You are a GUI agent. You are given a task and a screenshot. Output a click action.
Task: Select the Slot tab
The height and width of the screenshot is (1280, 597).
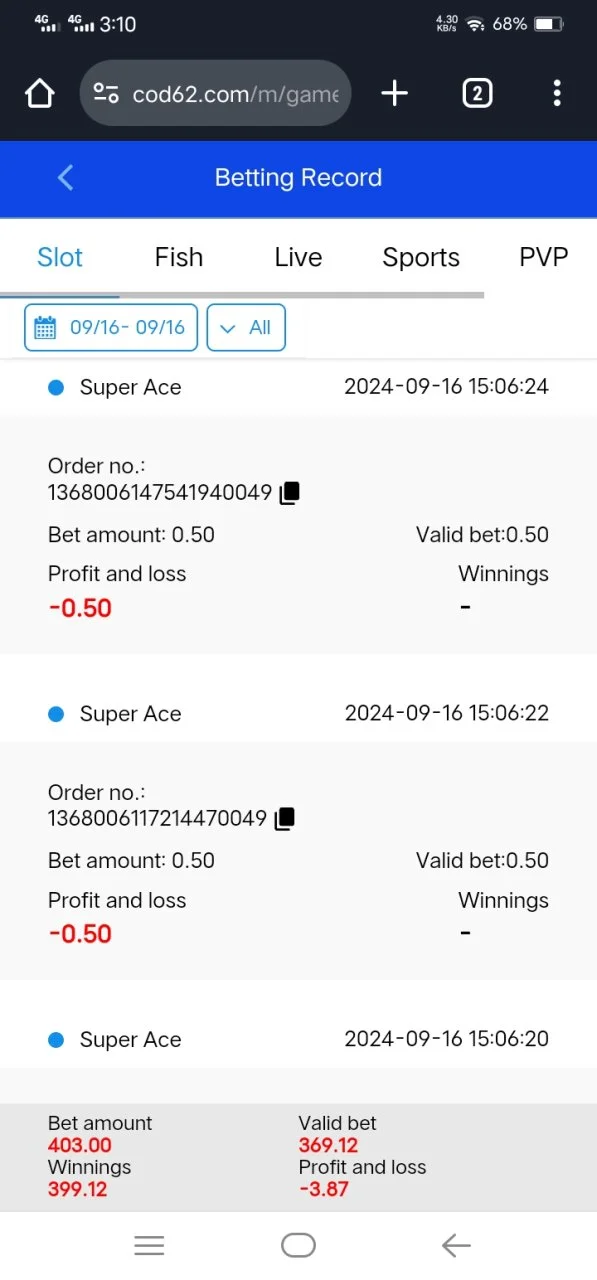pos(60,257)
